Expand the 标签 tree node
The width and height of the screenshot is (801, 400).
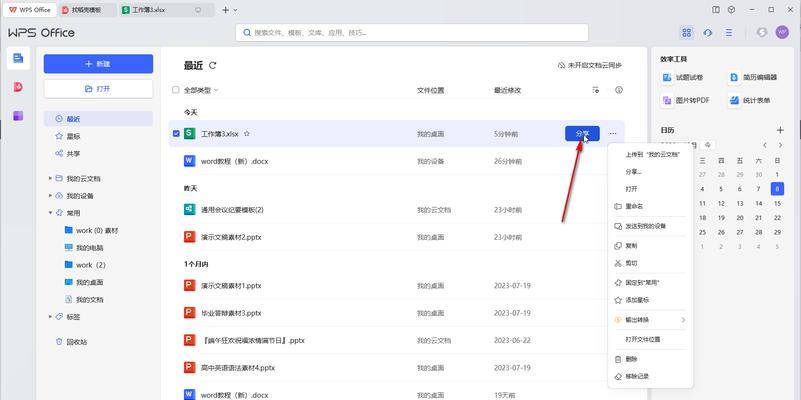tap(50, 317)
